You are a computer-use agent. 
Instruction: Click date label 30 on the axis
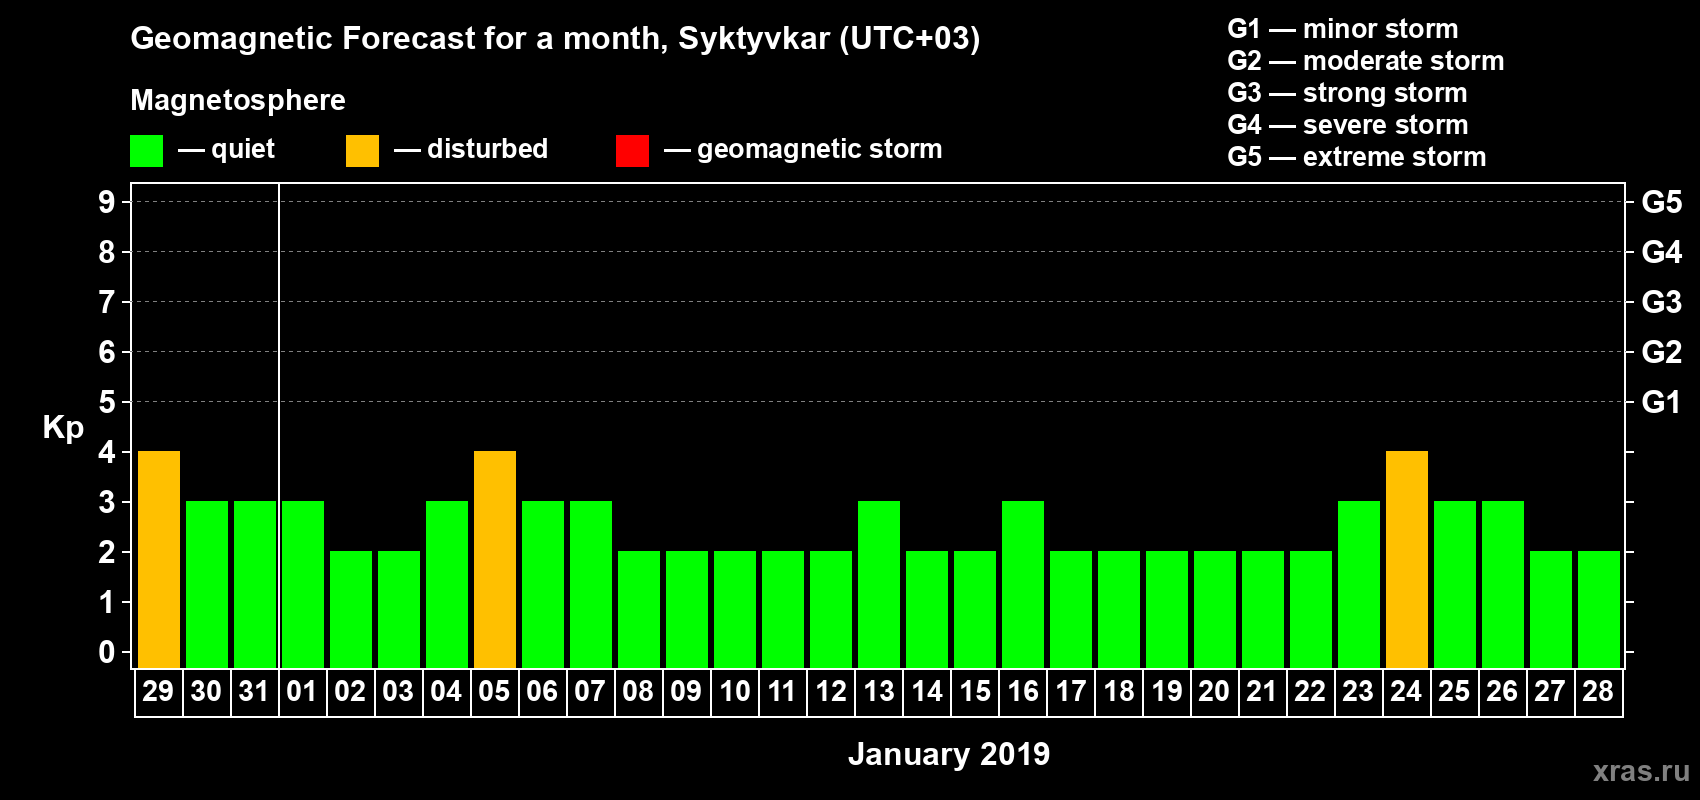(206, 691)
